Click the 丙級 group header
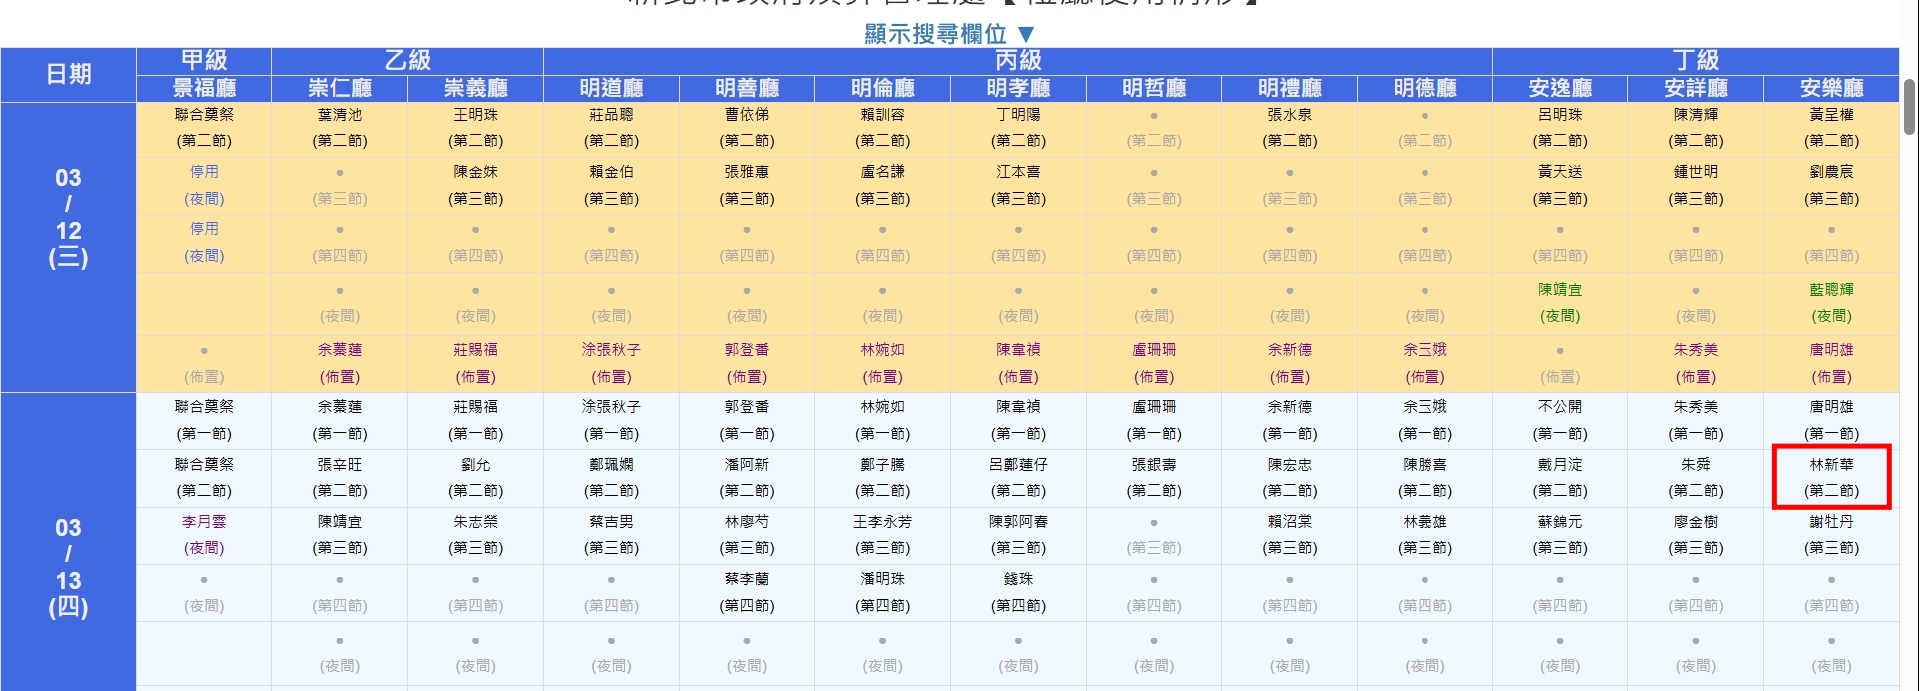The image size is (1919, 691). 1018,60
